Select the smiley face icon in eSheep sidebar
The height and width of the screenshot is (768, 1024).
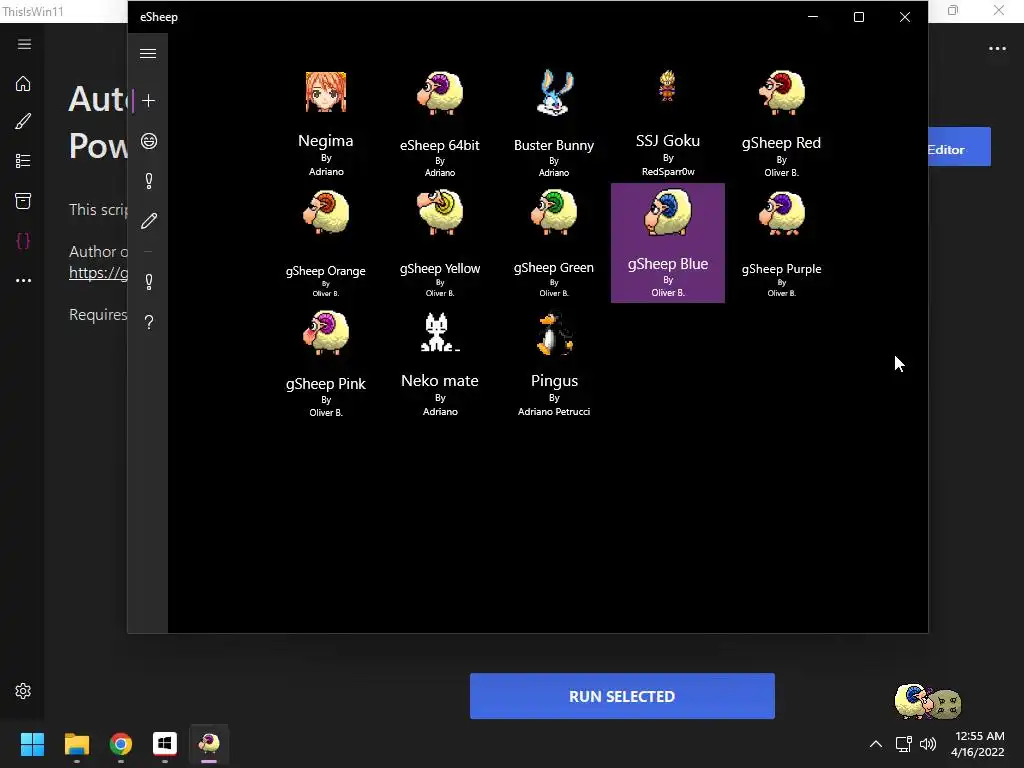click(x=149, y=141)
